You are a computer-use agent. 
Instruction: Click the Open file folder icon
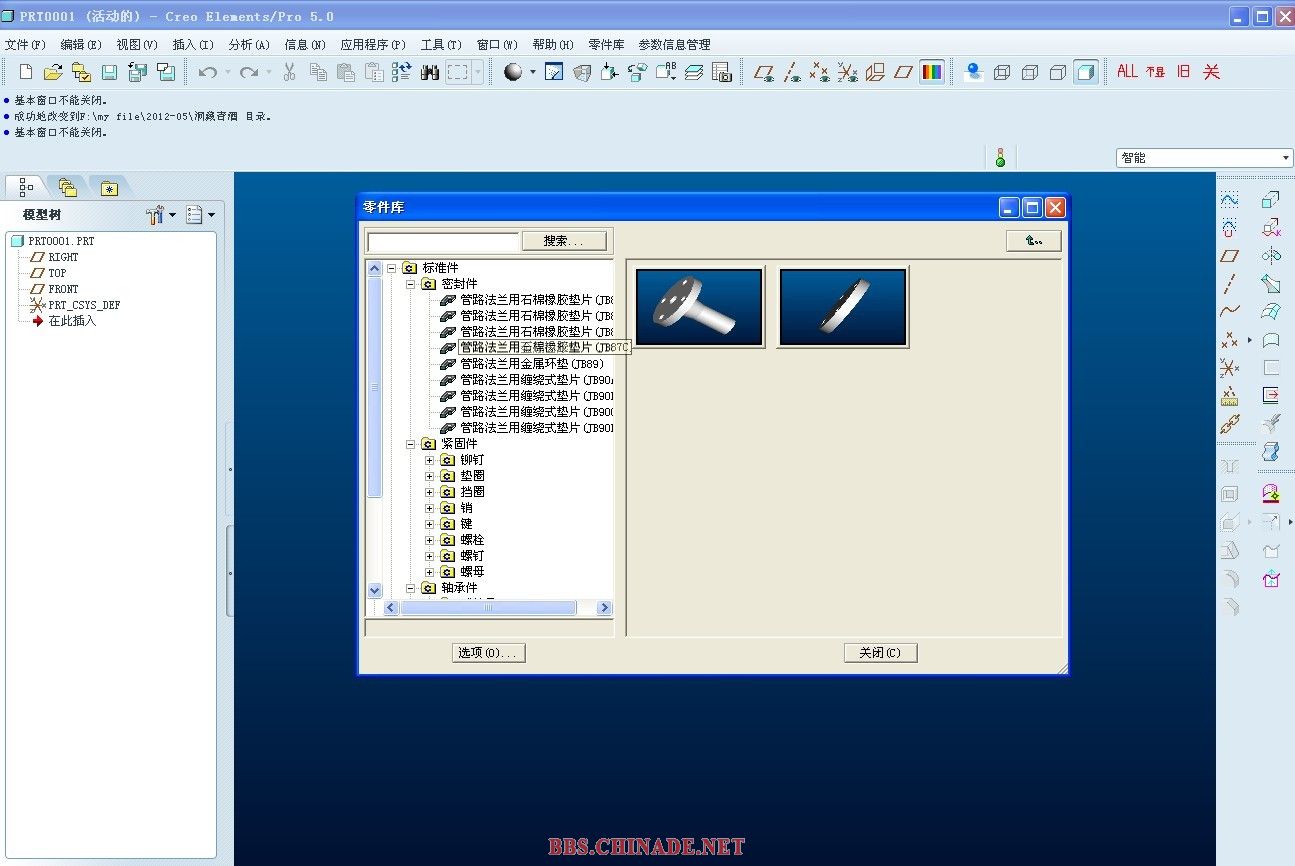53,72
